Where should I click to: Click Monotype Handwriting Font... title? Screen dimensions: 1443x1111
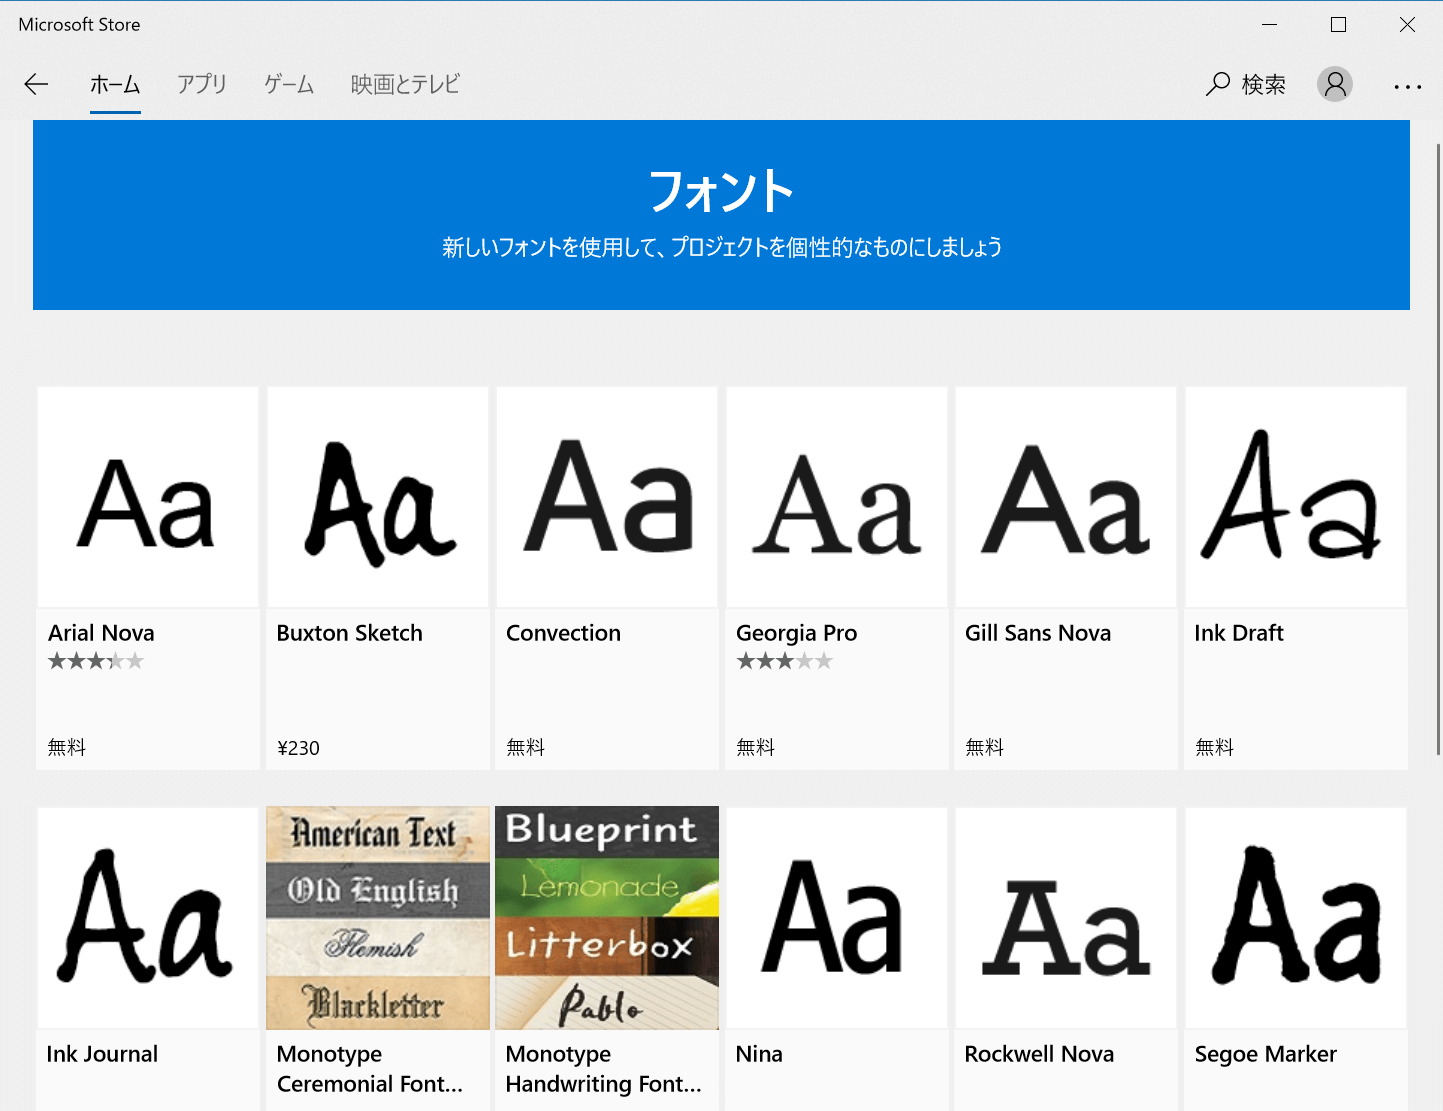pos(604,1069)
